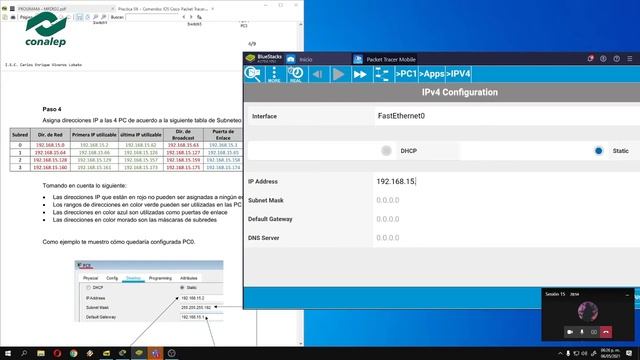Open the inspect magnifier tool in Packet Tracer
The width and height of the screenshot is (640, 360).
pos(254,74)
